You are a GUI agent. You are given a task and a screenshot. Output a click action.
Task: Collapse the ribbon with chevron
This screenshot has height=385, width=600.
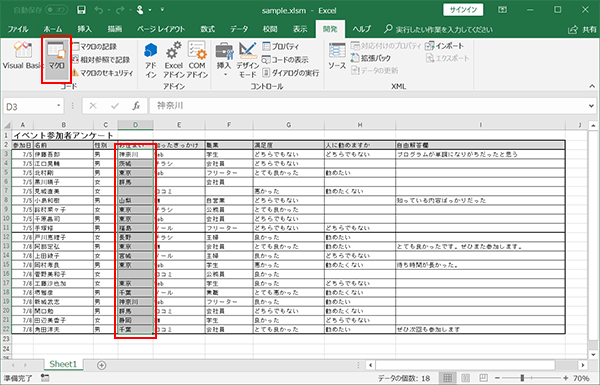[592, 86]
